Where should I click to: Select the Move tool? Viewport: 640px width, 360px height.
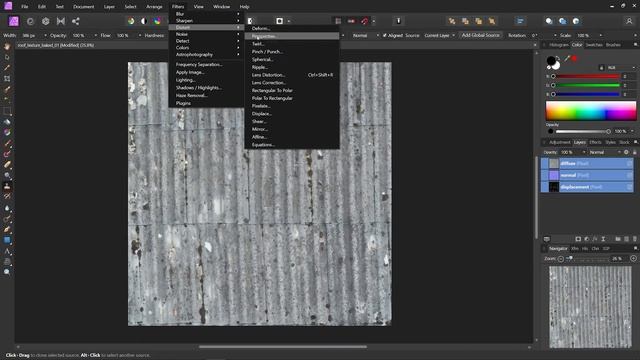coord(7,57)
